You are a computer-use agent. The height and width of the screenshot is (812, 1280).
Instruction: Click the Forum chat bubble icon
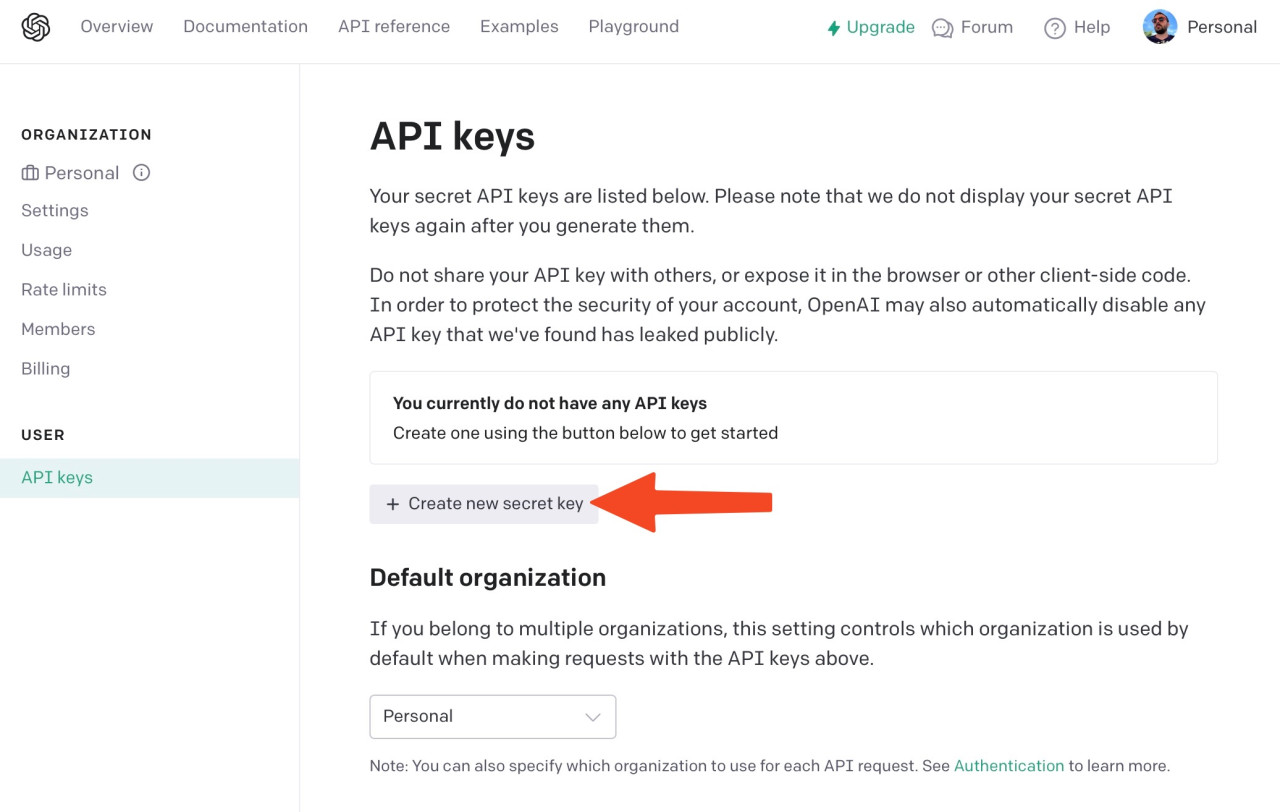[x=942, y=28]
